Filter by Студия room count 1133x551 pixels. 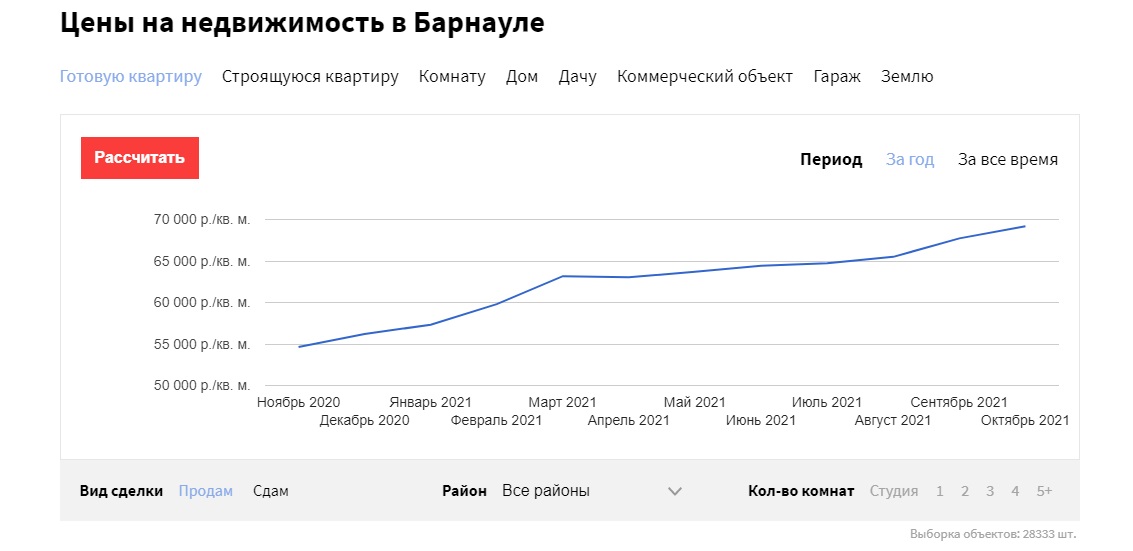pos(894,491)
